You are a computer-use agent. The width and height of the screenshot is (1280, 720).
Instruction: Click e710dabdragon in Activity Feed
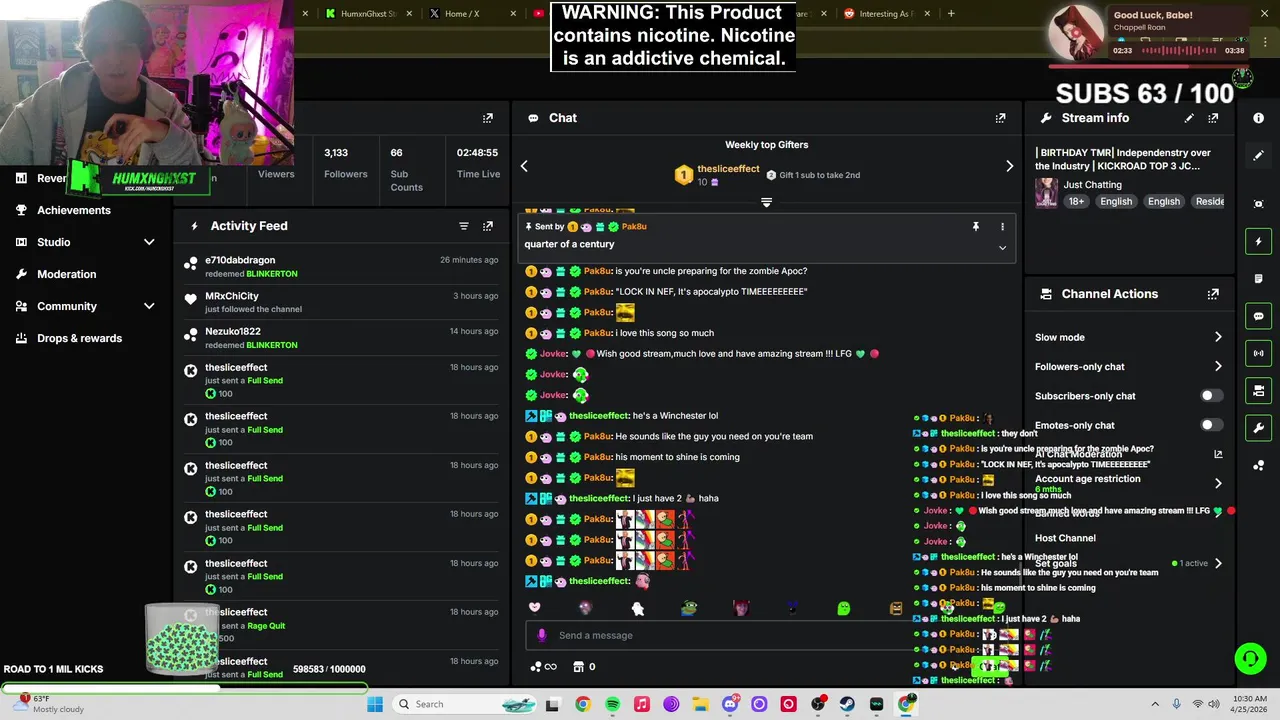[240, 260]
